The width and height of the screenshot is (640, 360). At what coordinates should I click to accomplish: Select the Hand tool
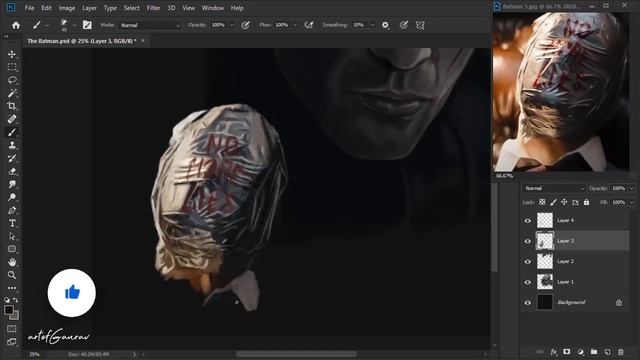point(12,262)
